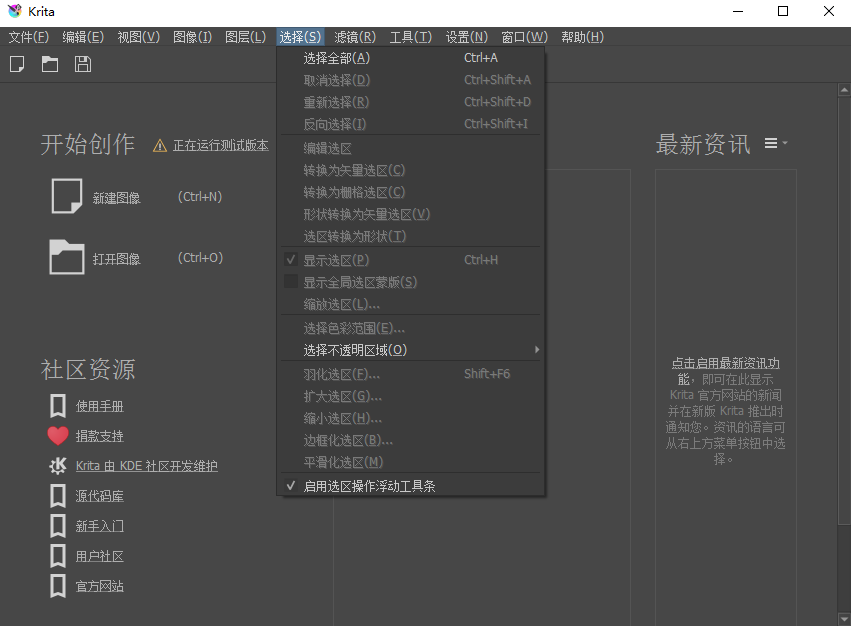Viewport: 851px width, 626px height.
Task: Choose 选区转换为形状(T) menu entry
Action: pyautogui.click(x=411, y=236)
